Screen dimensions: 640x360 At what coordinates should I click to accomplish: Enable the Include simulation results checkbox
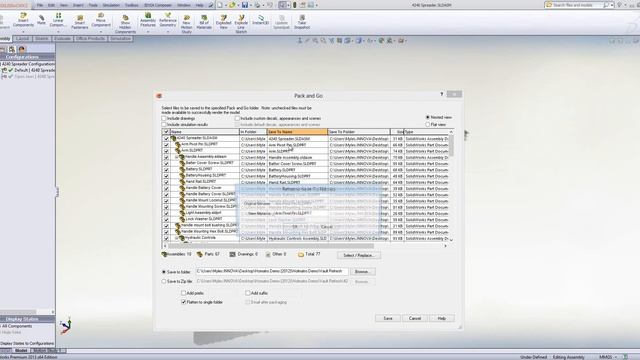point(164,124)
